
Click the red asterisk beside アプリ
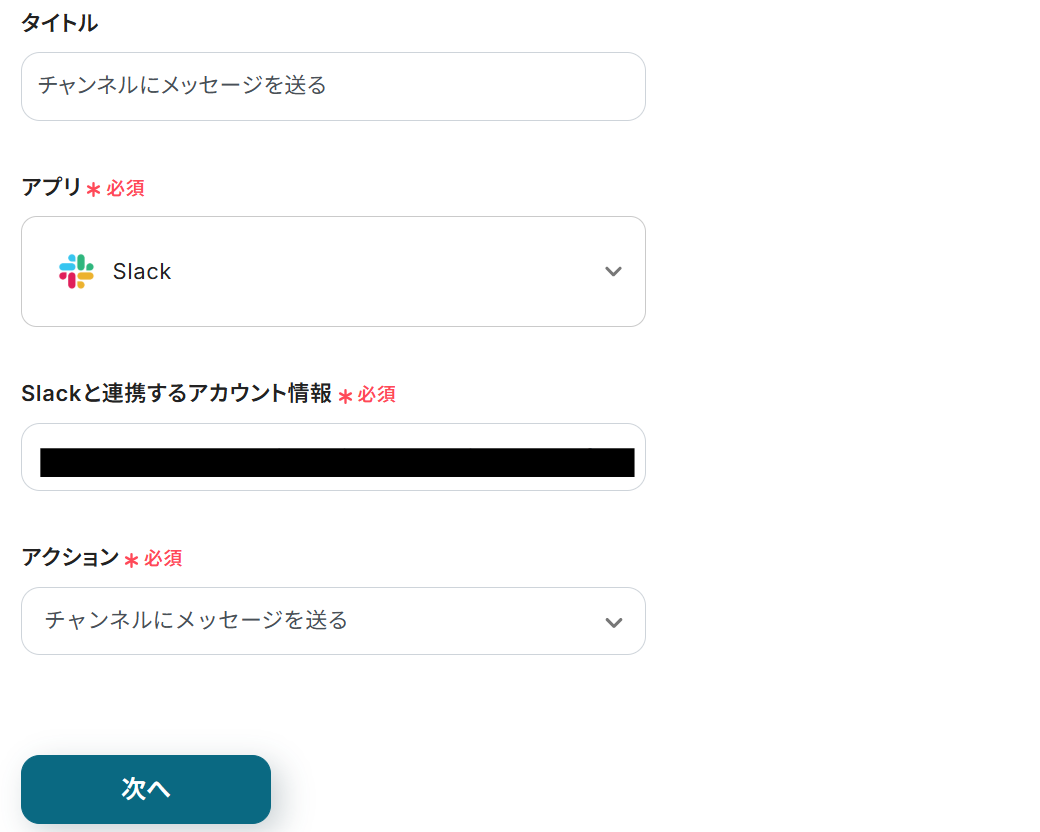pyautogui.click(x=94, y=190)
